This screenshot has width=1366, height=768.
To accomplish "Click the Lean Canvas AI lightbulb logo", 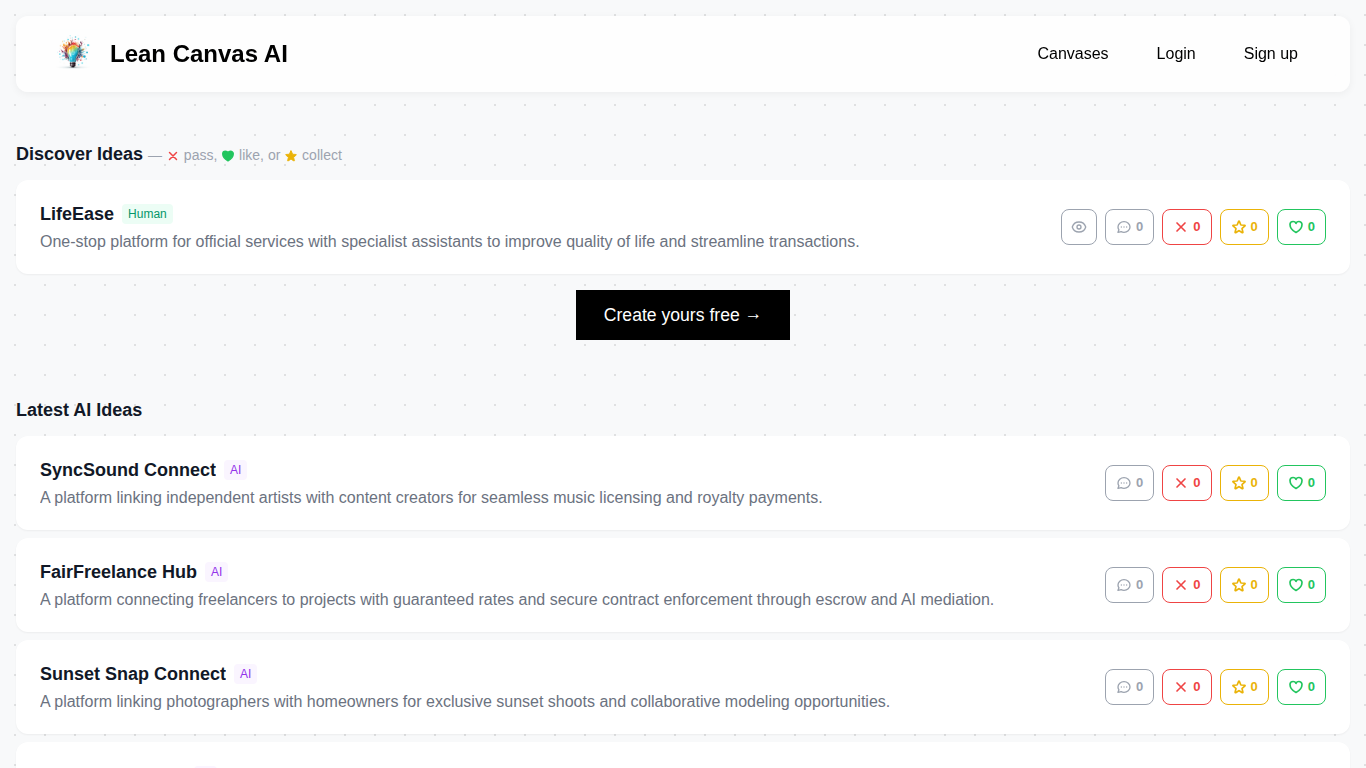I will tap(74, 53).
